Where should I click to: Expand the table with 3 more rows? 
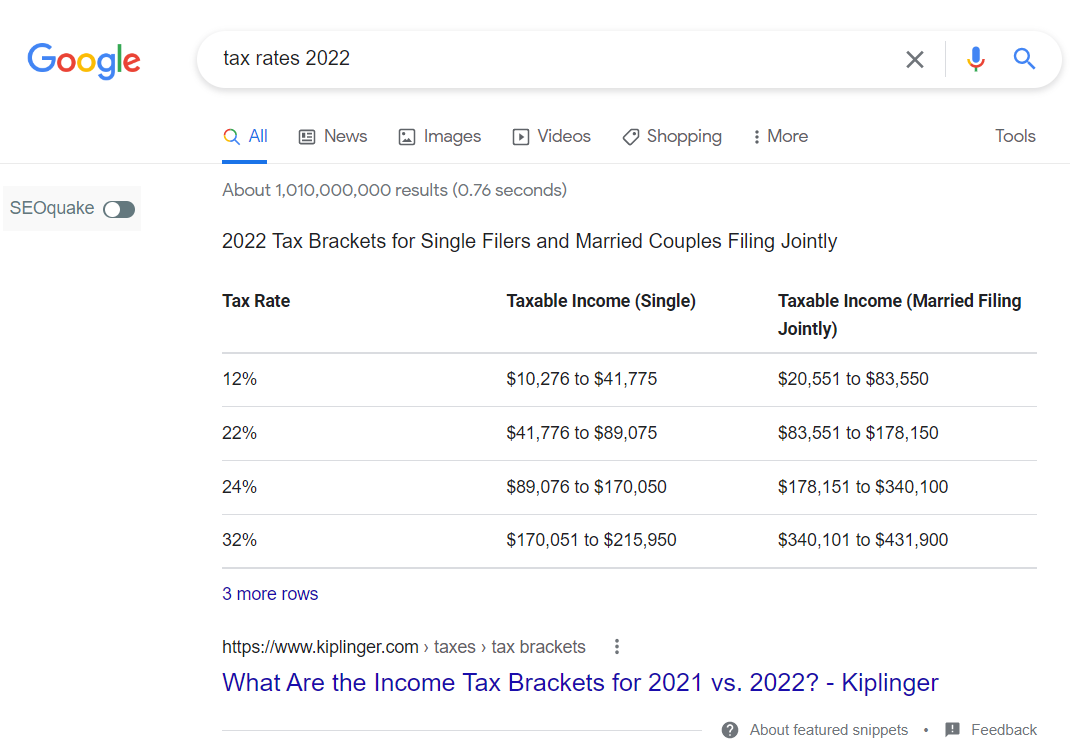270,593
